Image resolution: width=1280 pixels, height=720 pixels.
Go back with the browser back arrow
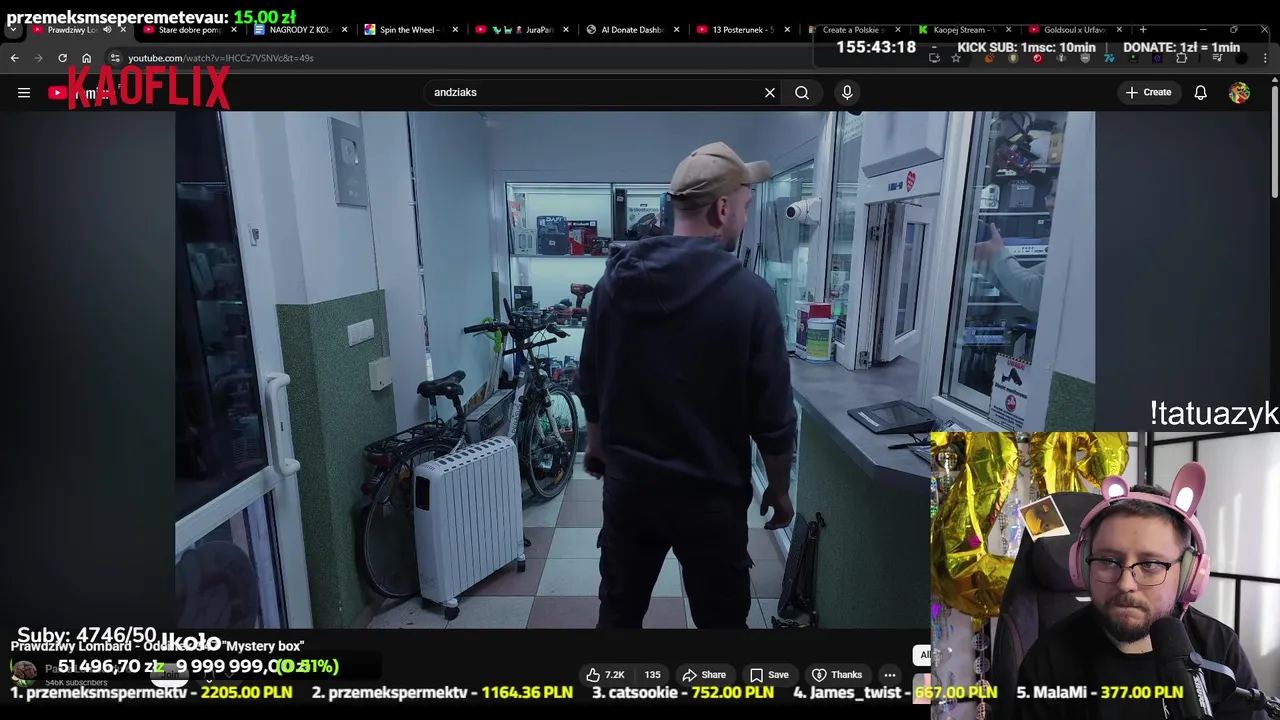(x=14, y=58)
